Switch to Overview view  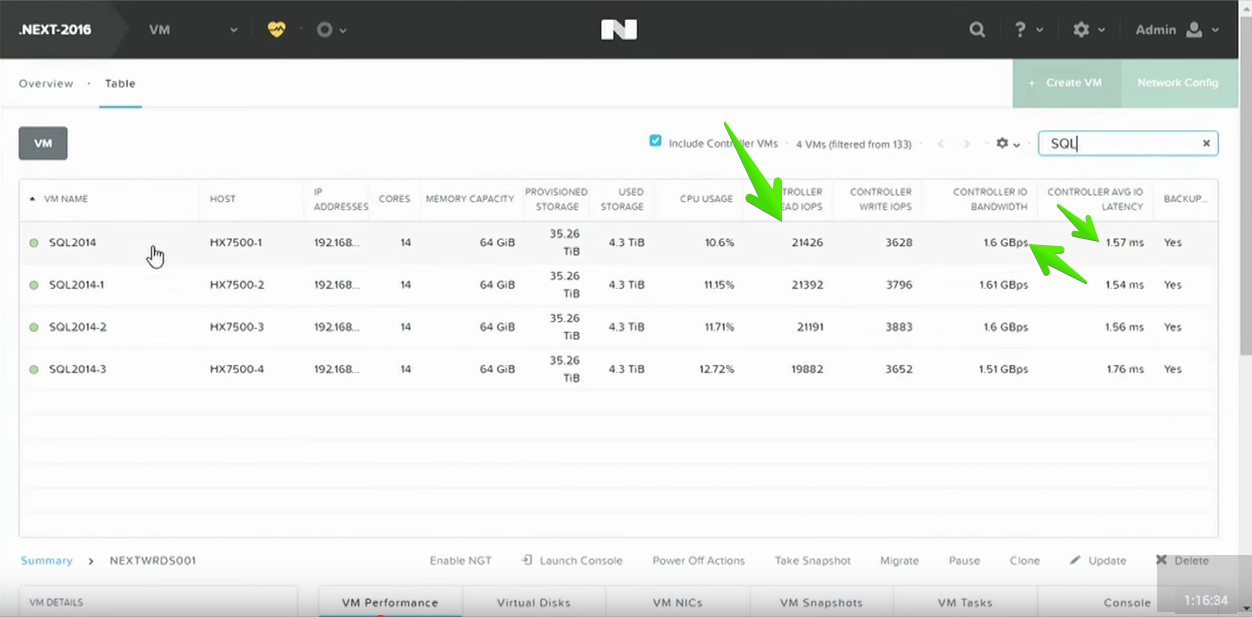click(46, 84)
